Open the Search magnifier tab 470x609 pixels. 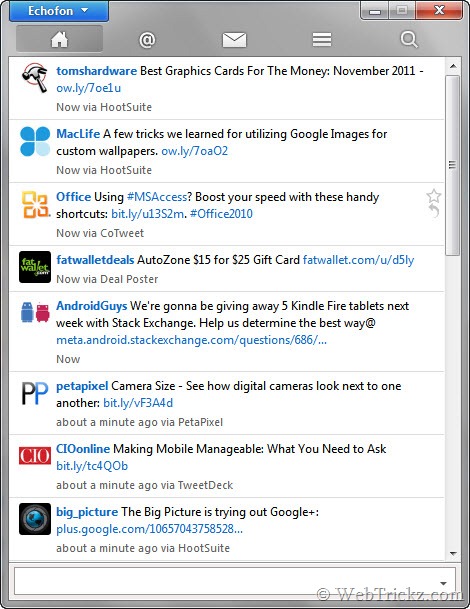(x=409, y=40)
